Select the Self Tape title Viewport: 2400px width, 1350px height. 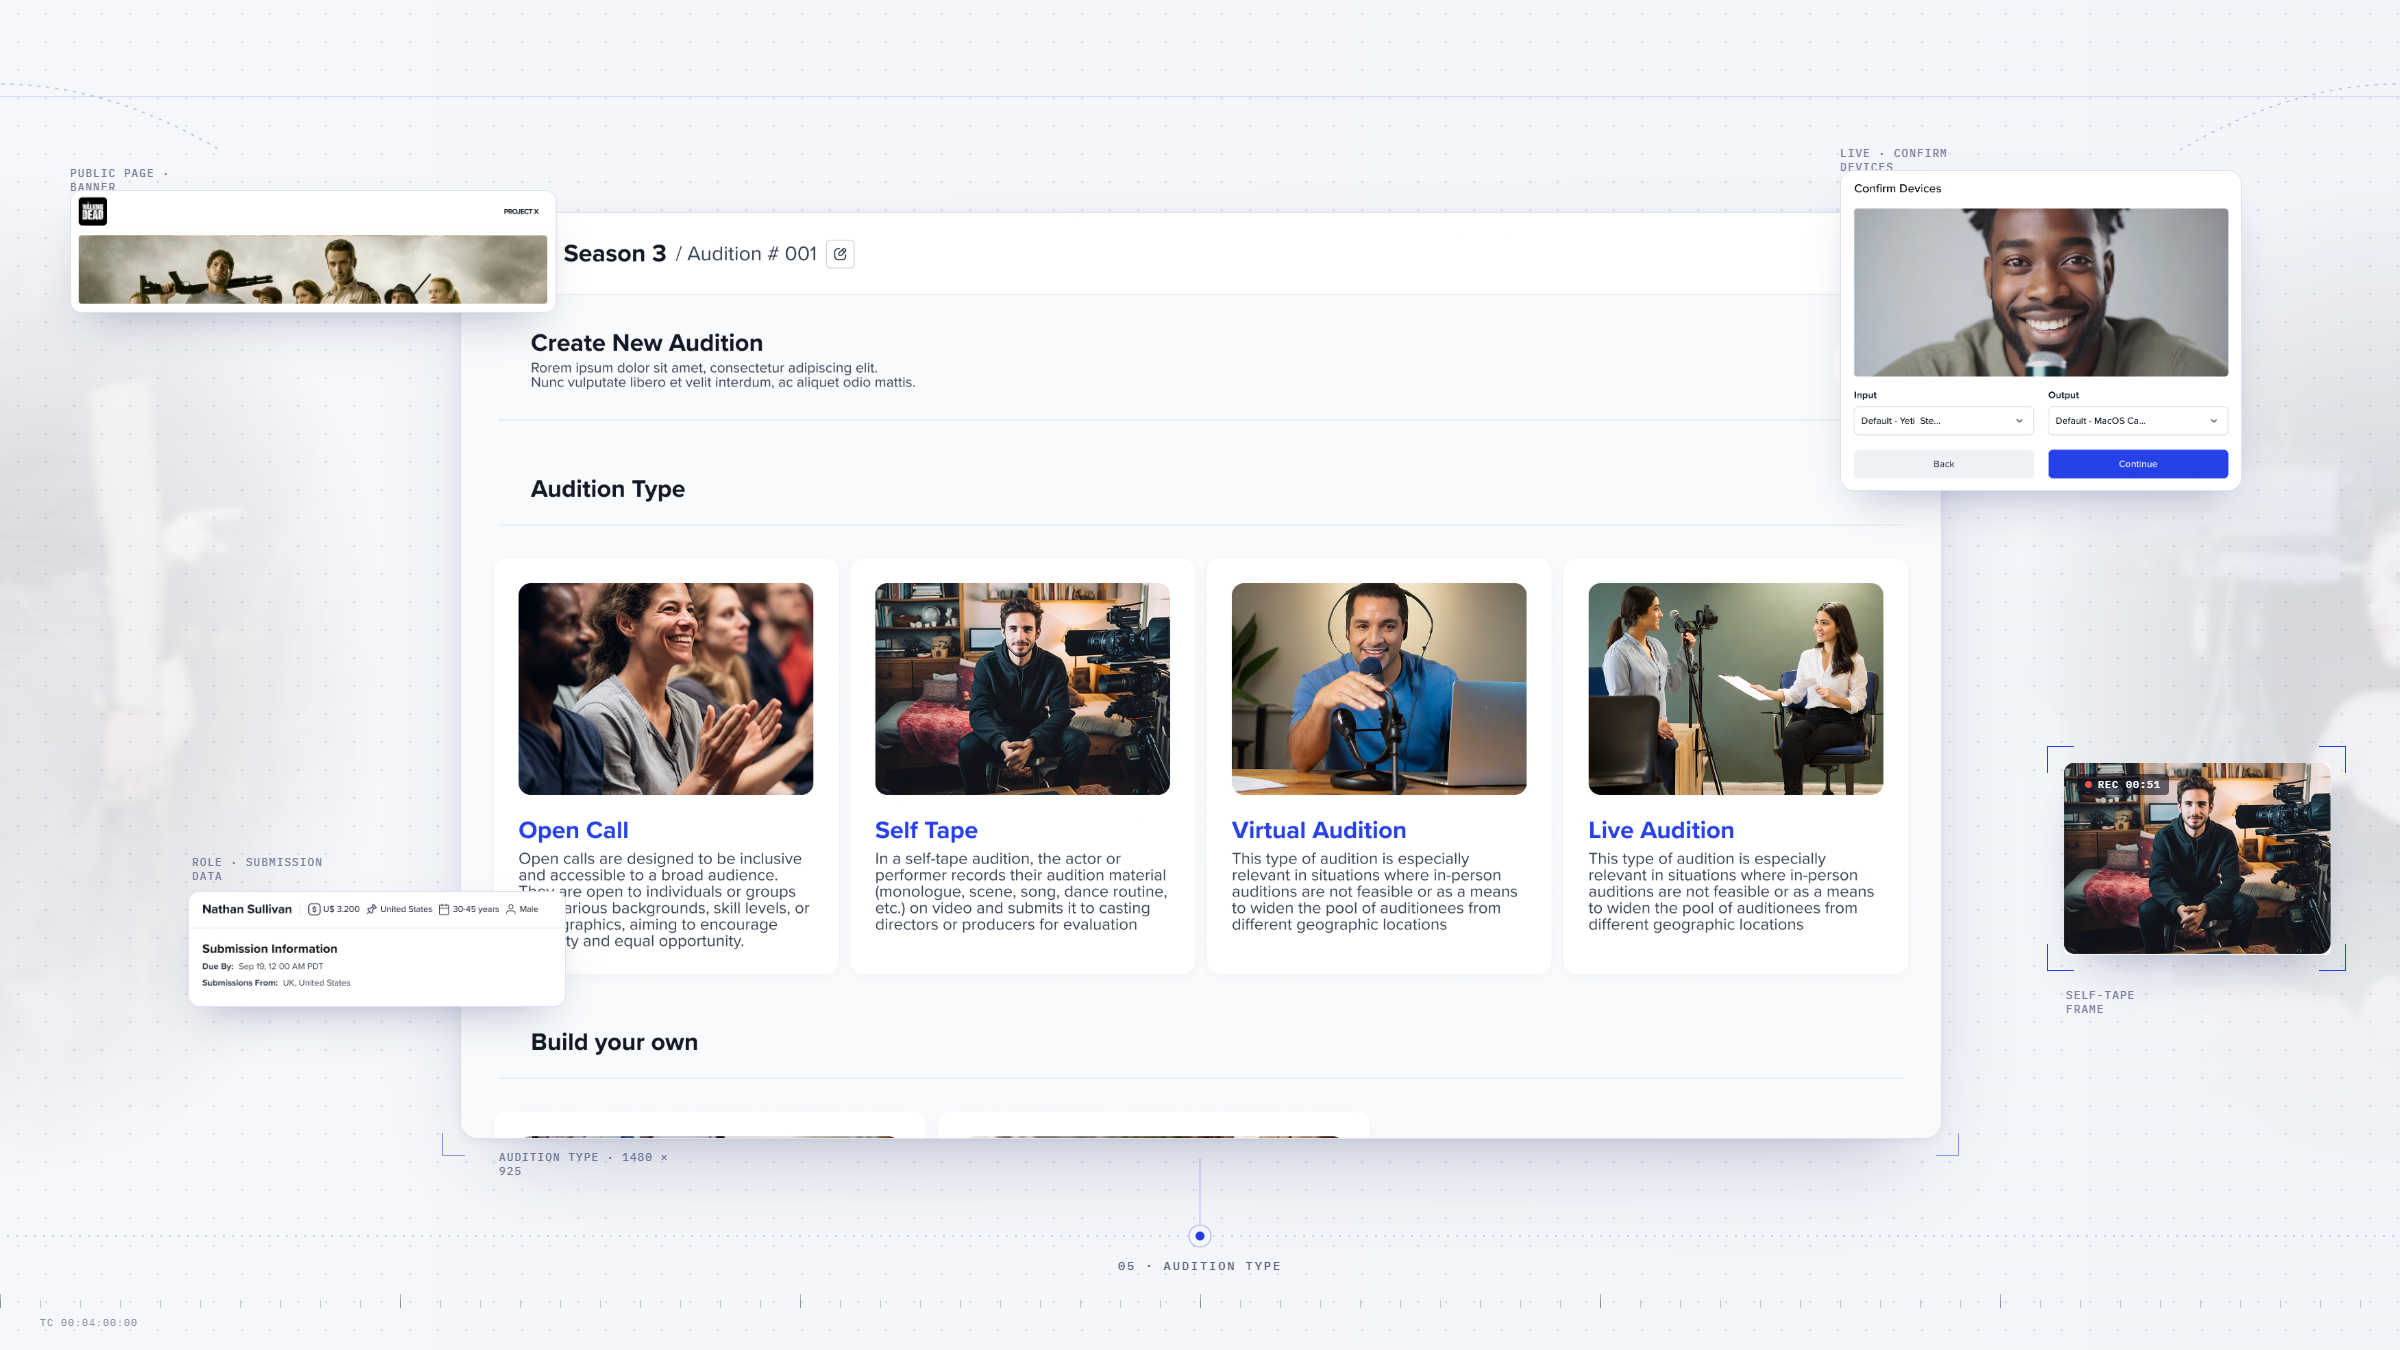(x=926, y=830)
